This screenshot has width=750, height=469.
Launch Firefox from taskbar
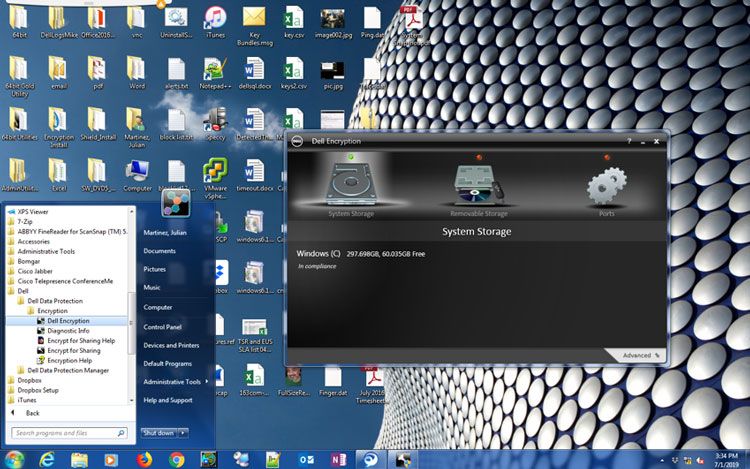tap(144, 459)
